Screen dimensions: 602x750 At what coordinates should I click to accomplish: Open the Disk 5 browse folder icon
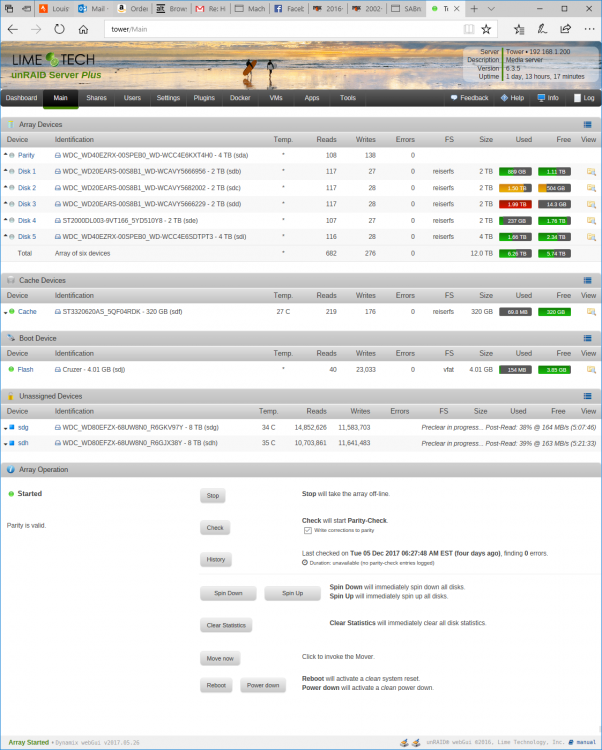(591, 237)
